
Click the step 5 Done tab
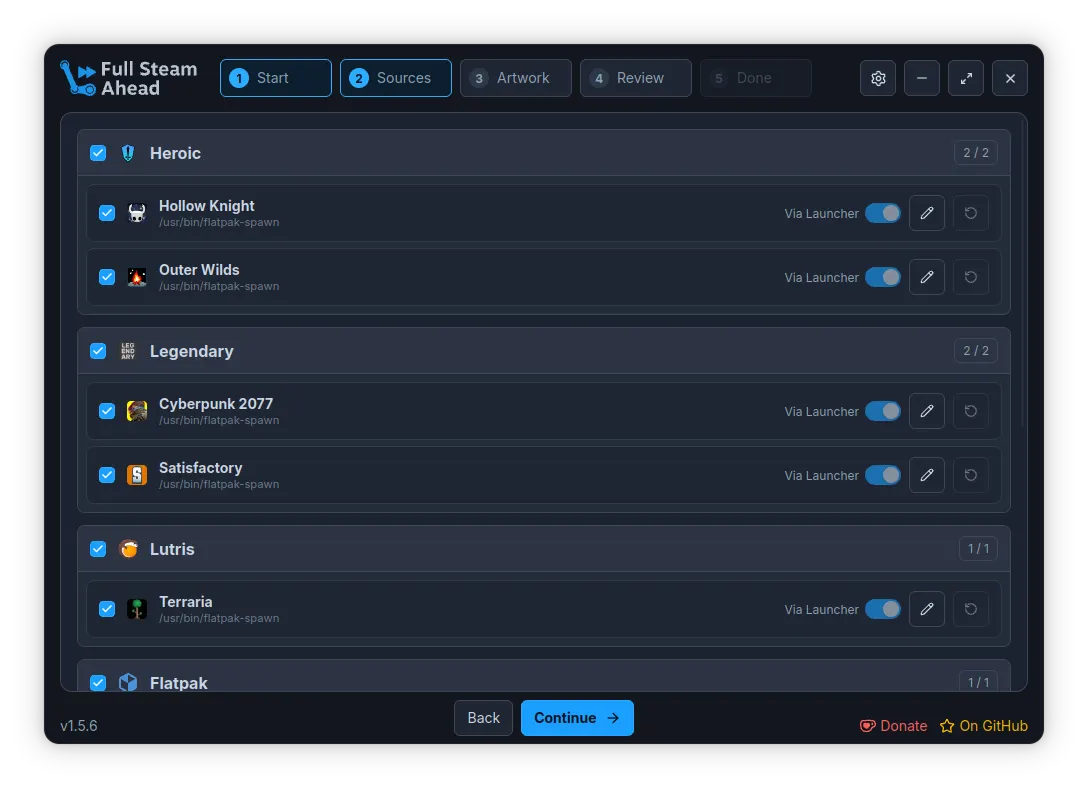click(756, 78)
